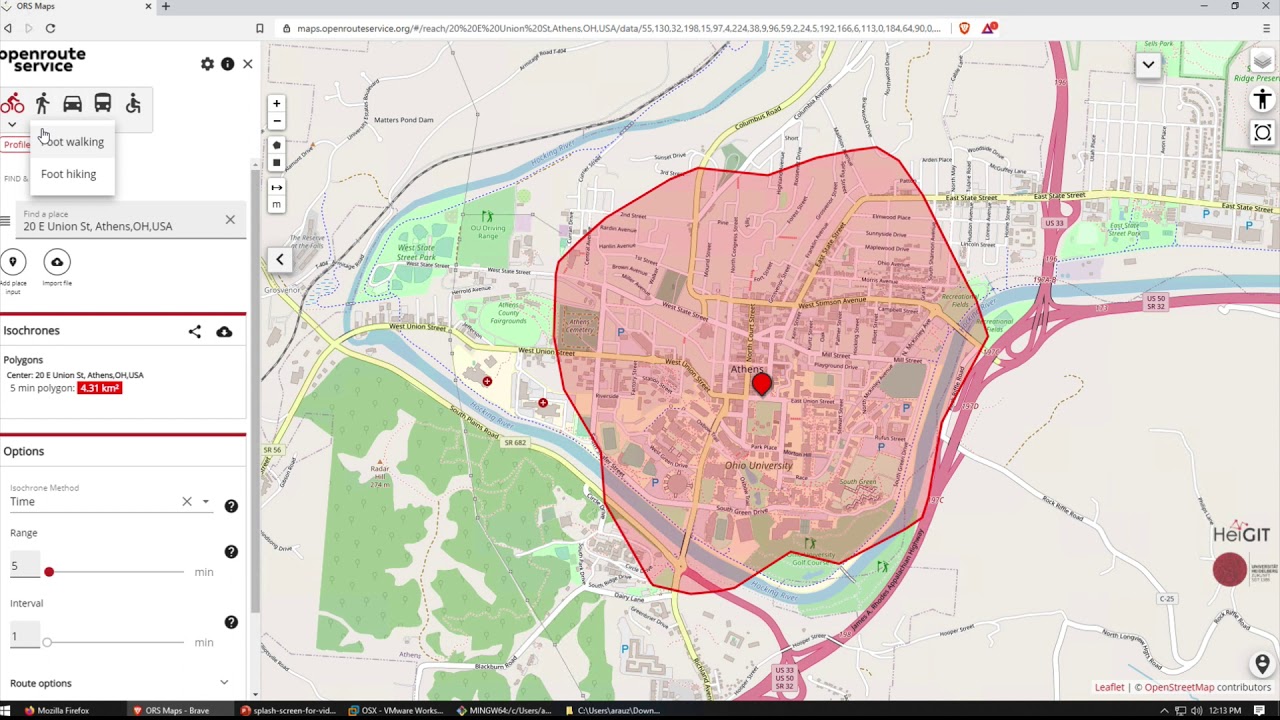Open the Leaflet attribution link

[x=1109, y=687]
